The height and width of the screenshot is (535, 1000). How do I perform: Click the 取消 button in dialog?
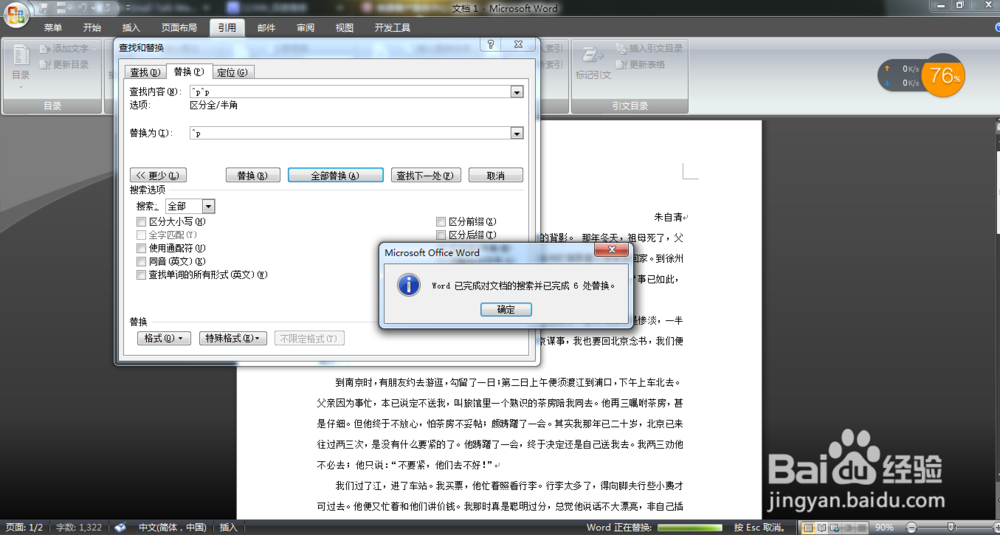pyautogui.click(x=496, y=175)
